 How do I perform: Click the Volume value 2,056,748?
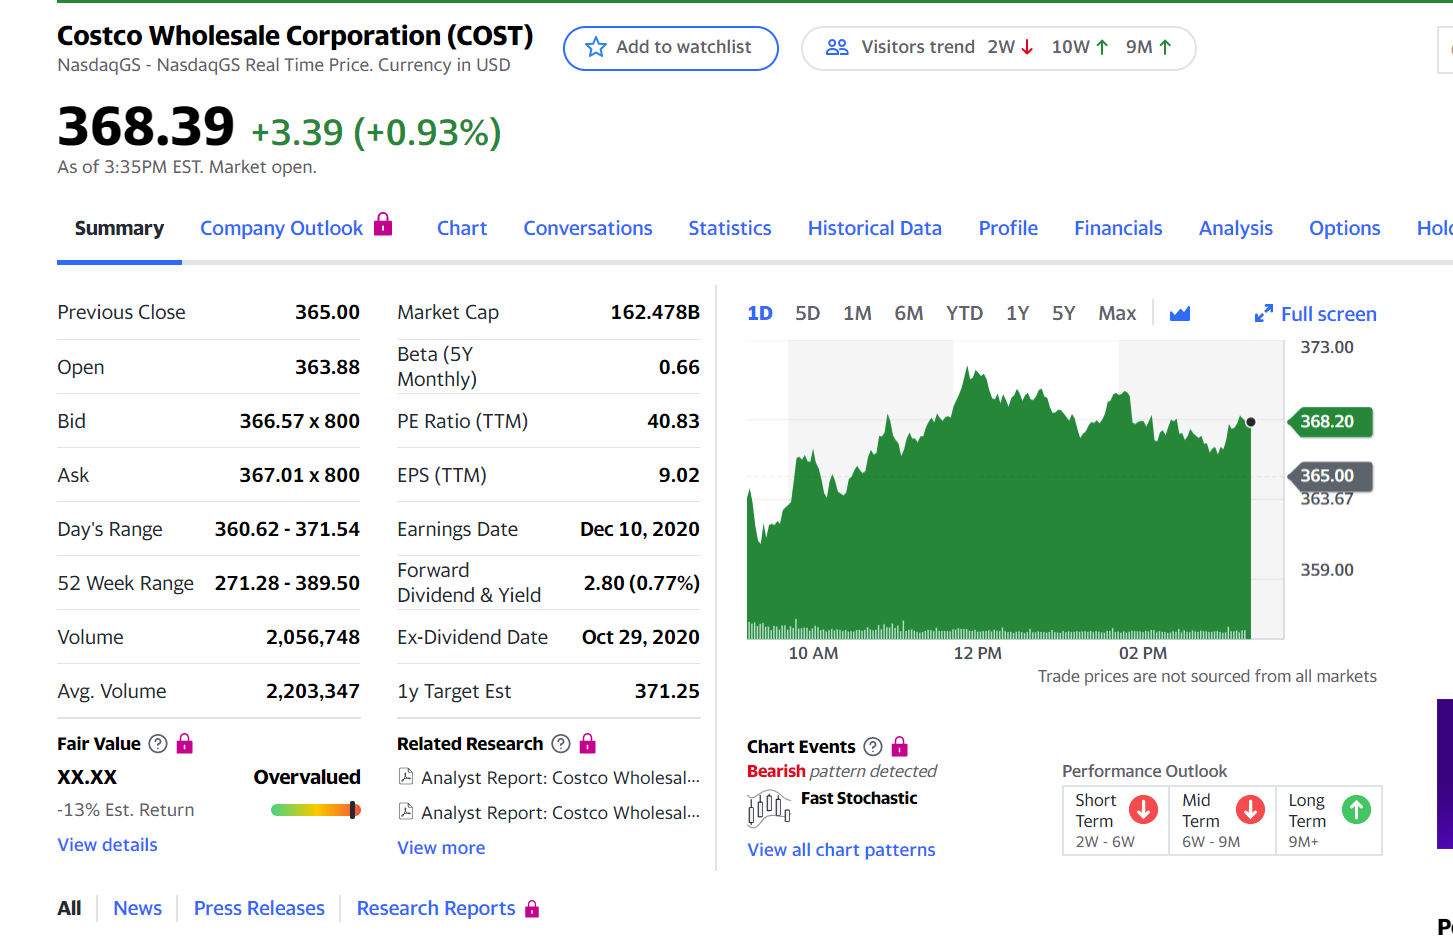313,637
